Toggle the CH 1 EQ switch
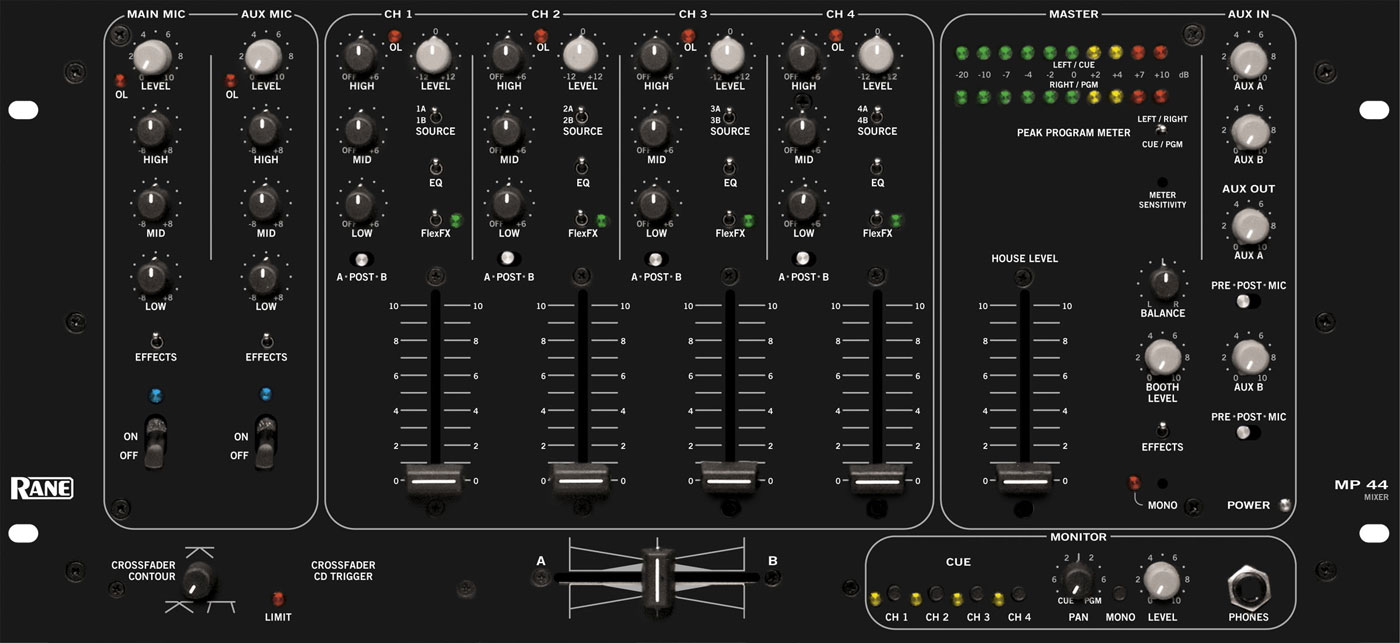The width and height of the screenshot is (1400, 643). click(x=435, y=167)
